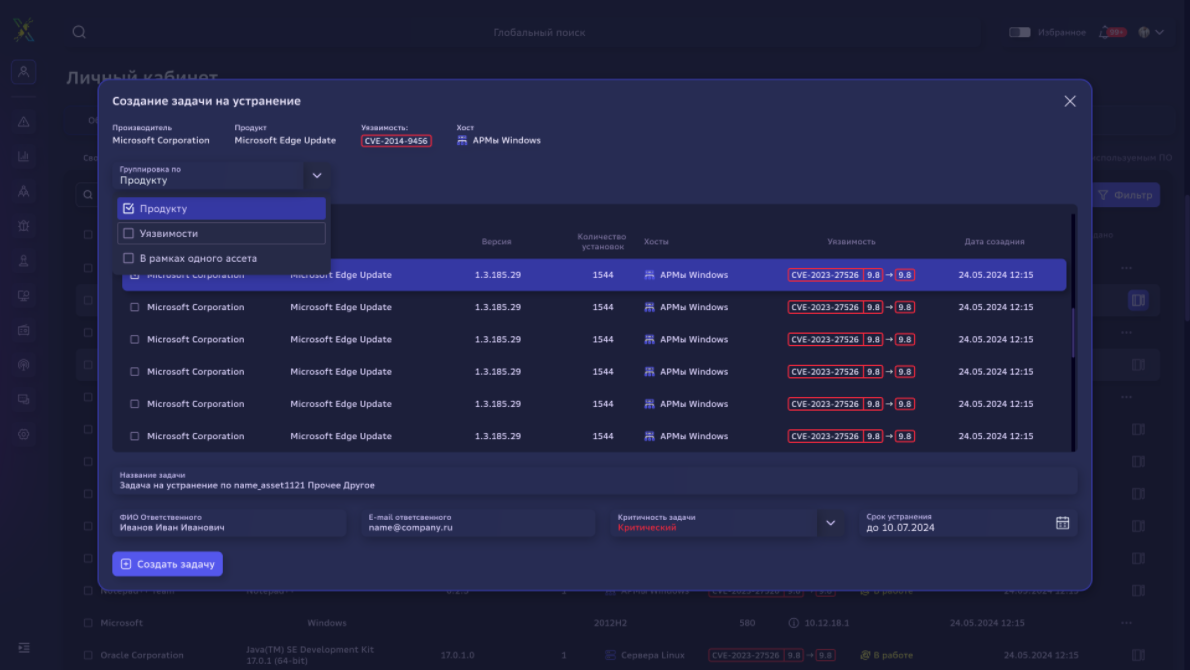Image resolution: width=1190 pixels, height=670 pixels.
Task: Click the Хосты column header
Action: click(x=656, y=241)
